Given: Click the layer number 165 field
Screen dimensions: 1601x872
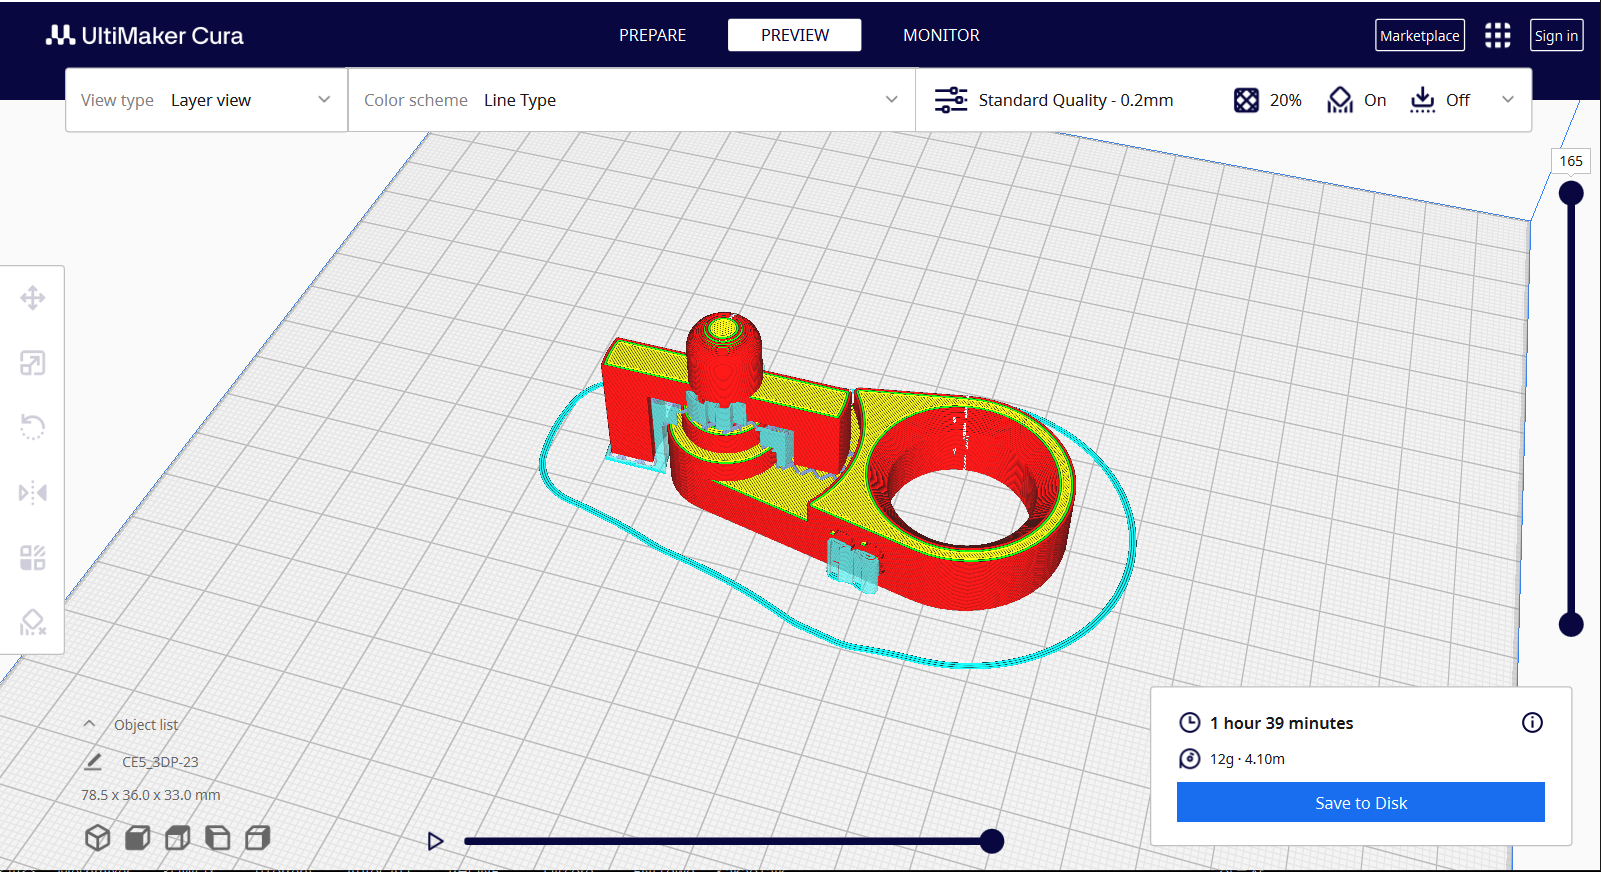Looking at the screenshot, I should click(x=1571, y=161).
